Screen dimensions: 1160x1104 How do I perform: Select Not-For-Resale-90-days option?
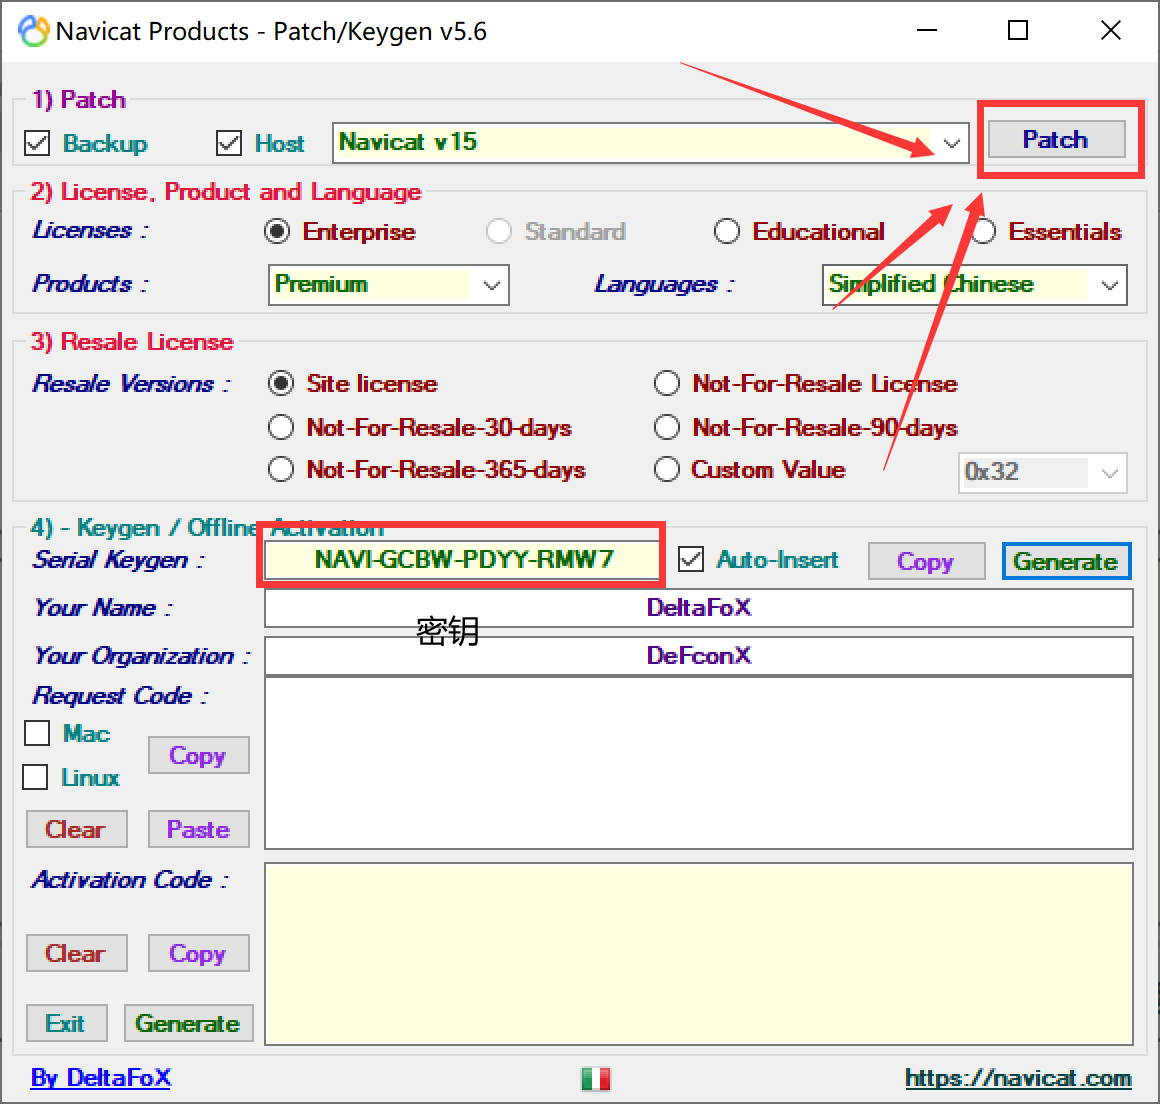coord(667,427)
